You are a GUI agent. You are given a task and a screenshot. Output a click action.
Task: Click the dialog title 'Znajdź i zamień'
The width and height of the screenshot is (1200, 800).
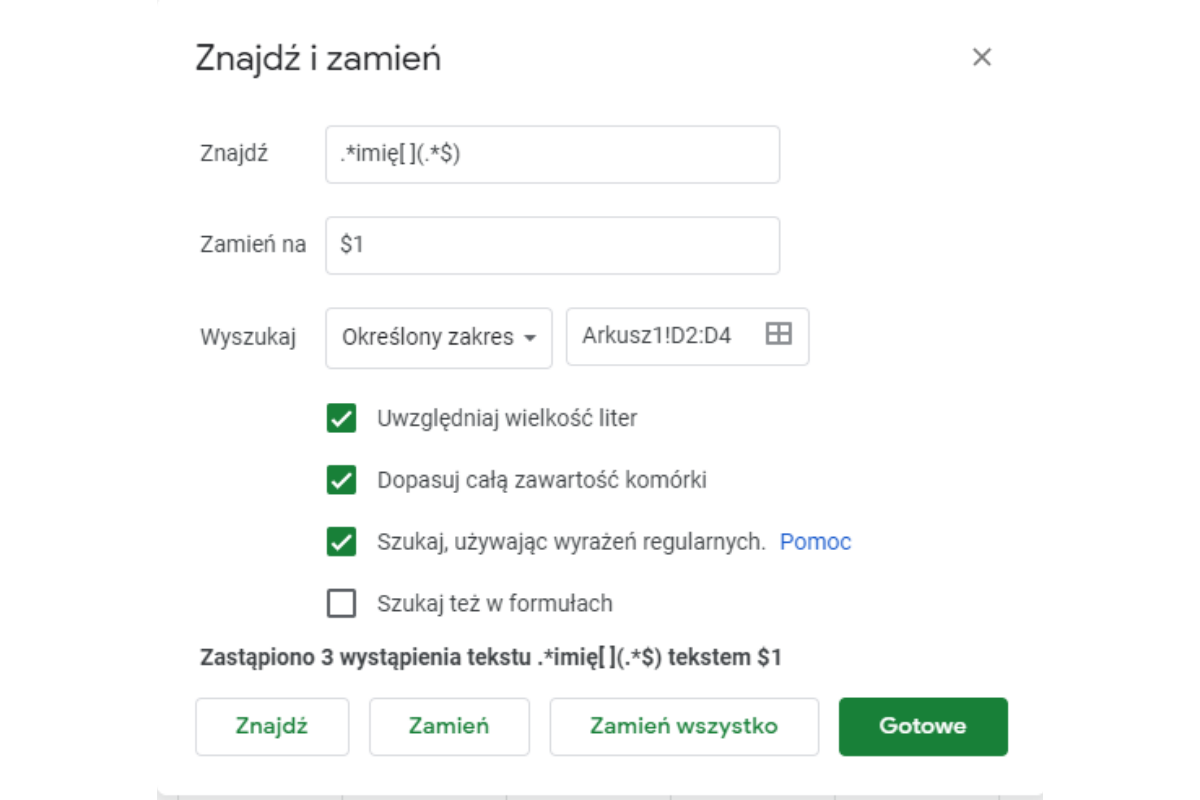(x=318, y=58)
